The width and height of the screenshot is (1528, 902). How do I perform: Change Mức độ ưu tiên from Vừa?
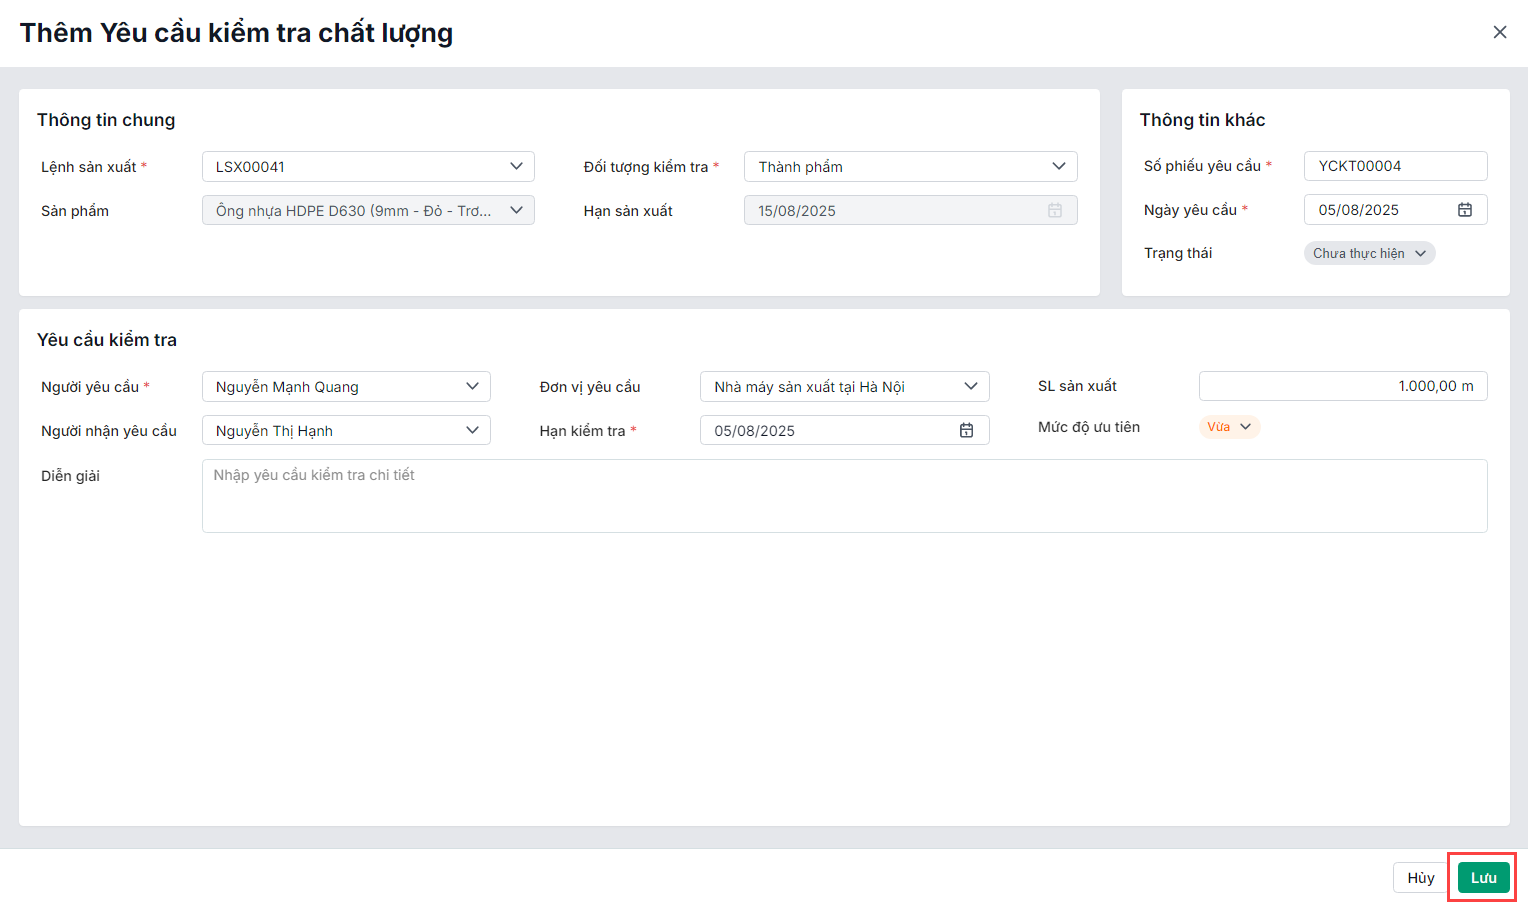click(1228, 427)
